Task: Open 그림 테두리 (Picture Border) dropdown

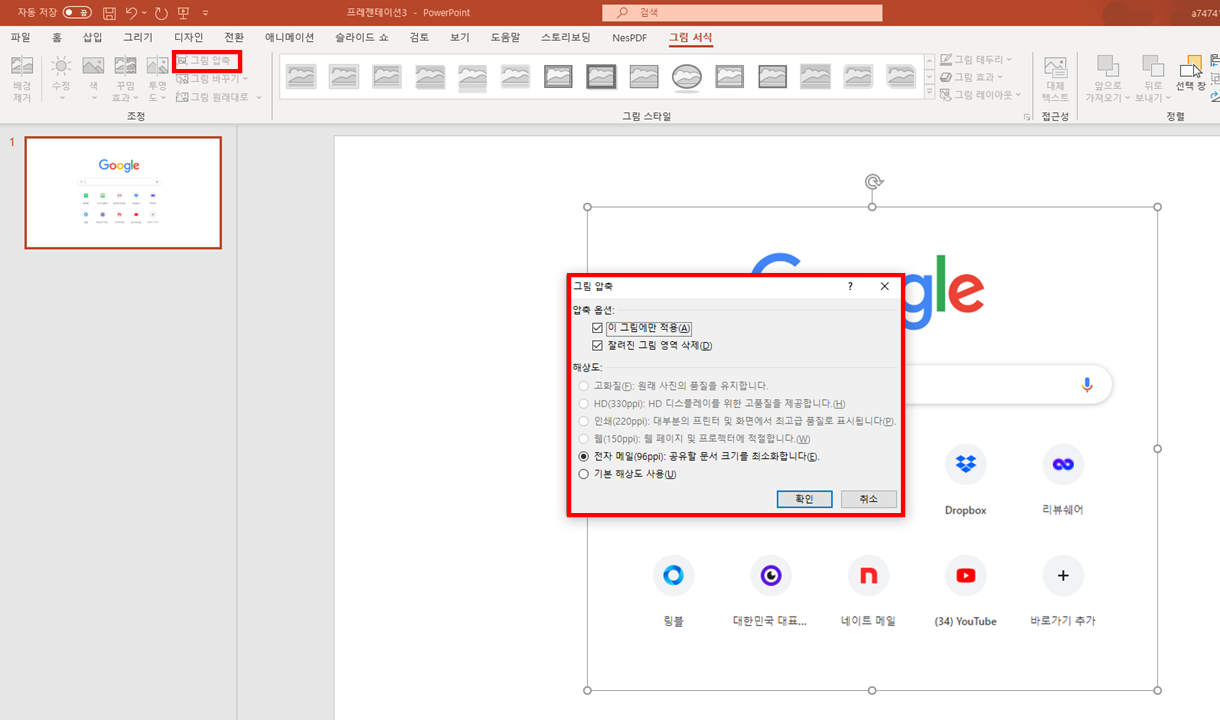Action: (976, 60)
